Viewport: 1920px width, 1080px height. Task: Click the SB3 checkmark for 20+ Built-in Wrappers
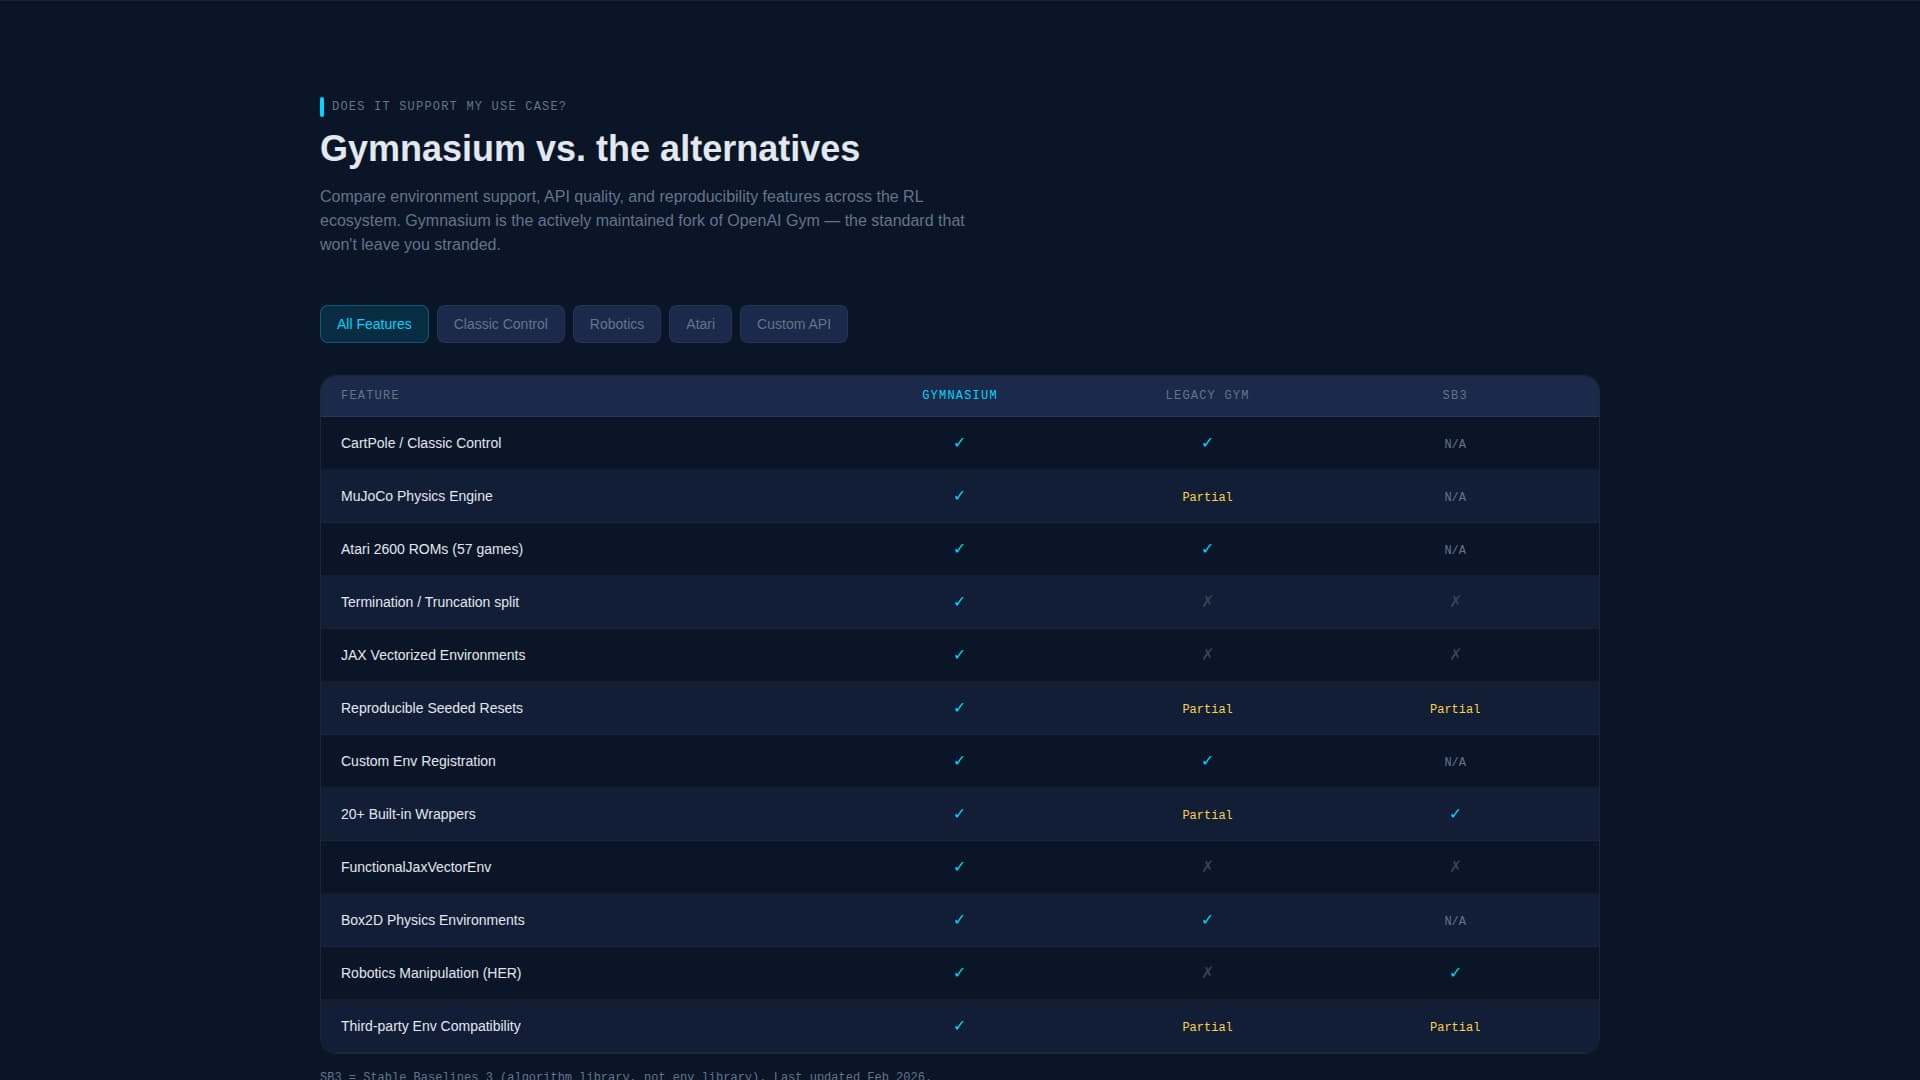pos(1455,814)
